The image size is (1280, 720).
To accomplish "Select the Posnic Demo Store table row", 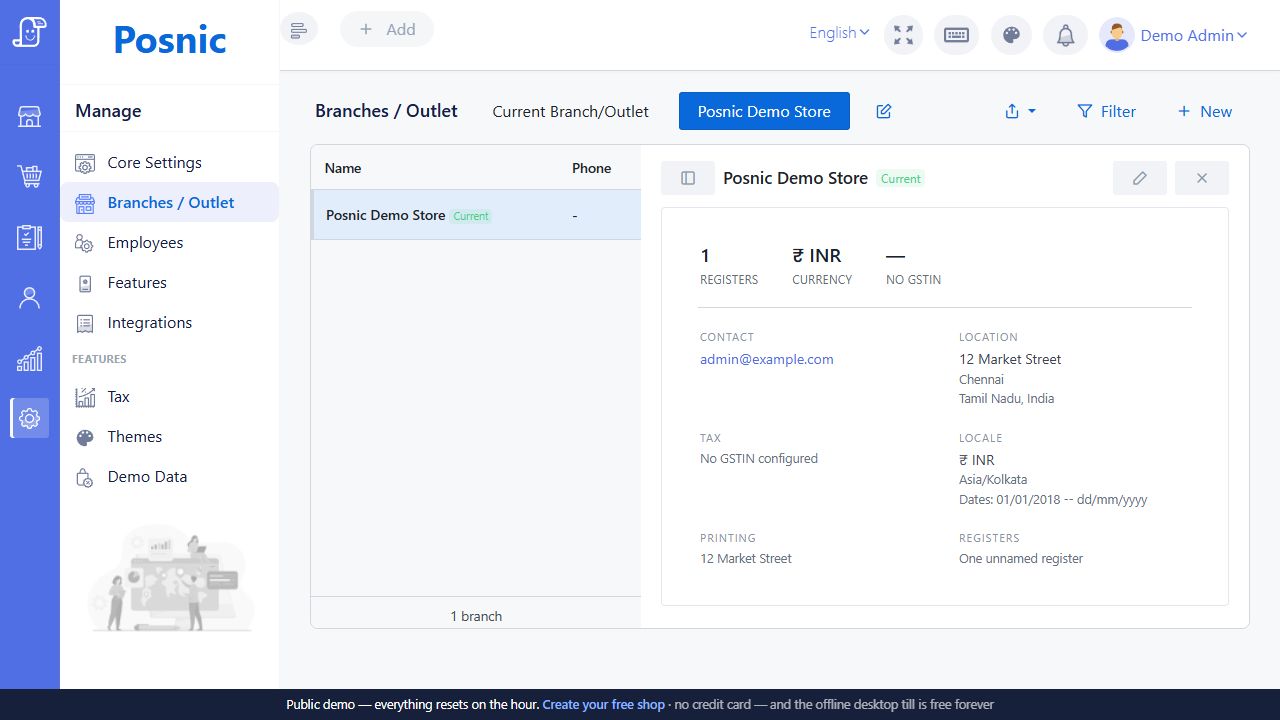I will [476, 215].
